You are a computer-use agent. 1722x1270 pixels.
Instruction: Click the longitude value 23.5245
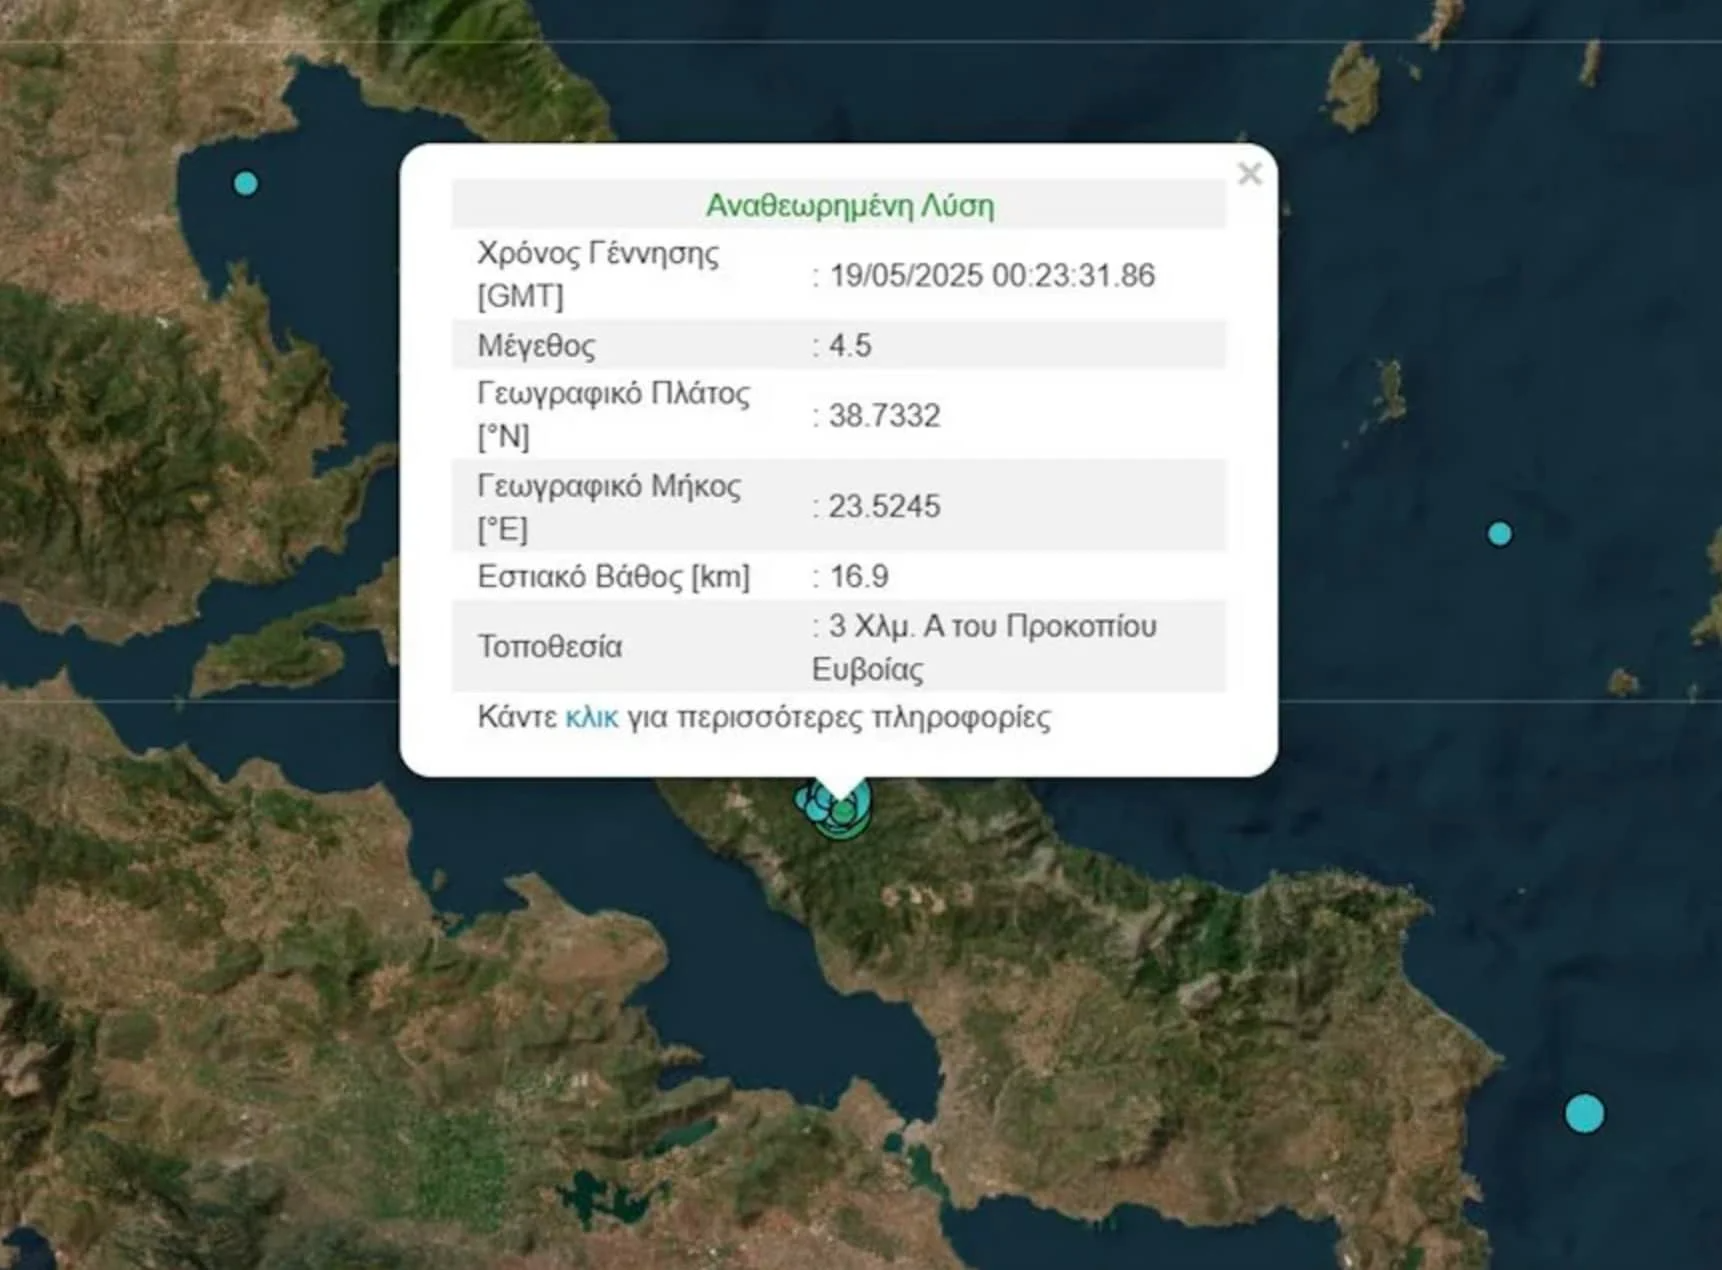pyautogui.click(x=884, y=506)
